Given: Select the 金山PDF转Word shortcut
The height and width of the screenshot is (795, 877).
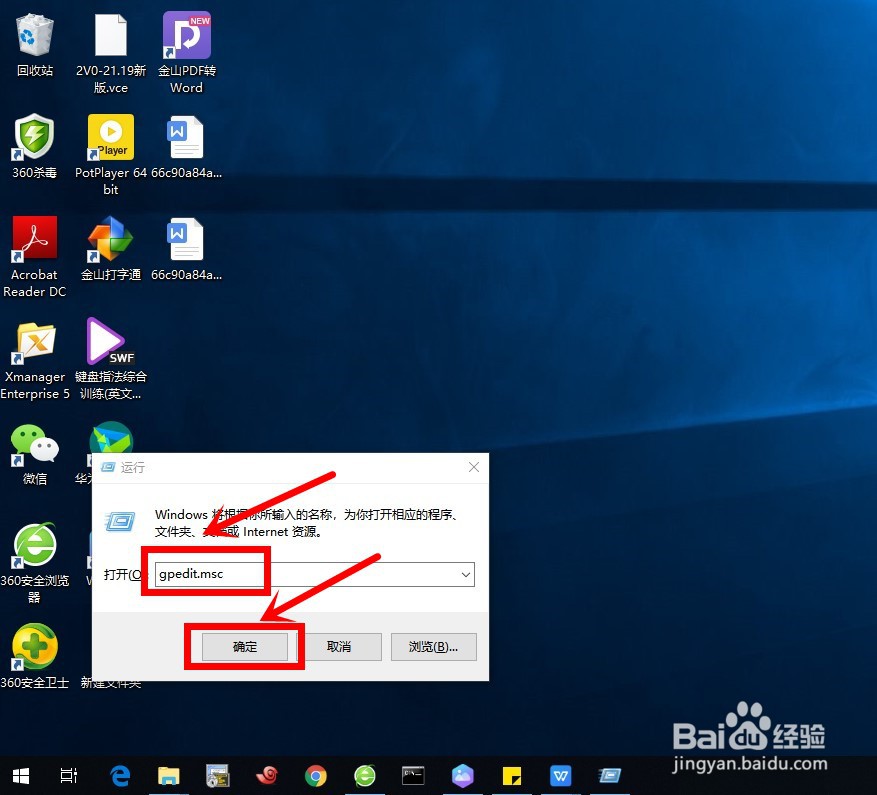Looking at the screenshot, I should point(186,53).
